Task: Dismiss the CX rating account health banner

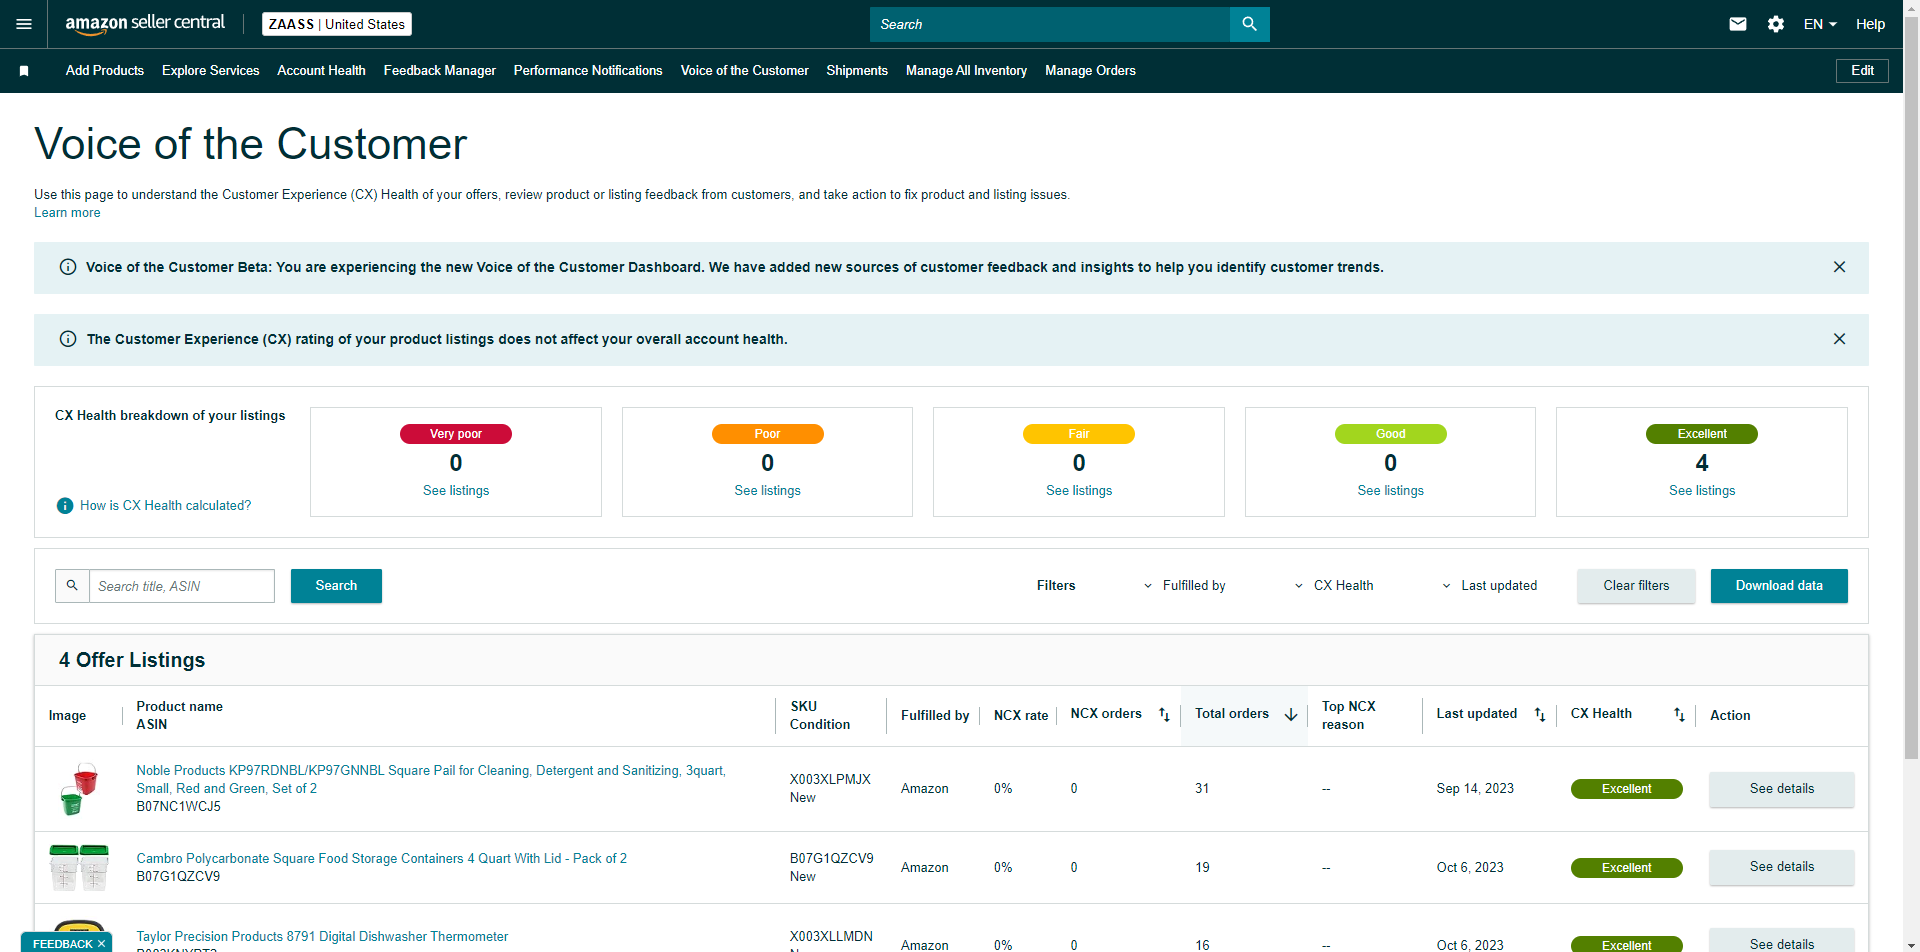Action: (1839, 339)
